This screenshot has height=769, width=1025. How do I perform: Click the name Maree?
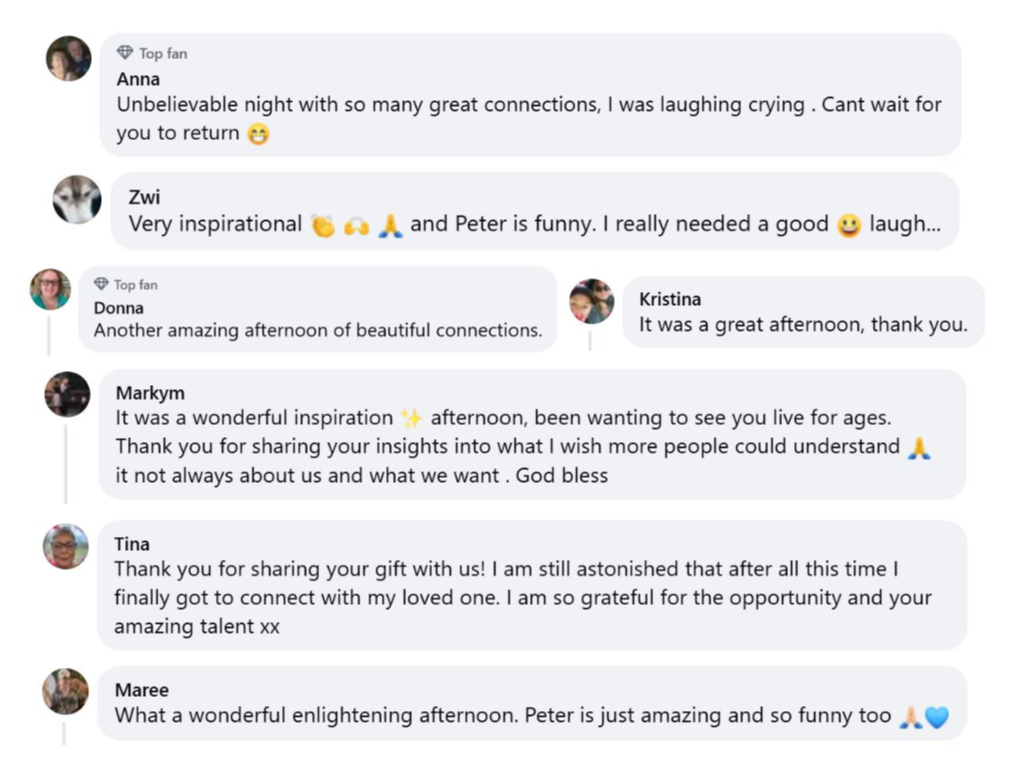[x=142, y=690]
